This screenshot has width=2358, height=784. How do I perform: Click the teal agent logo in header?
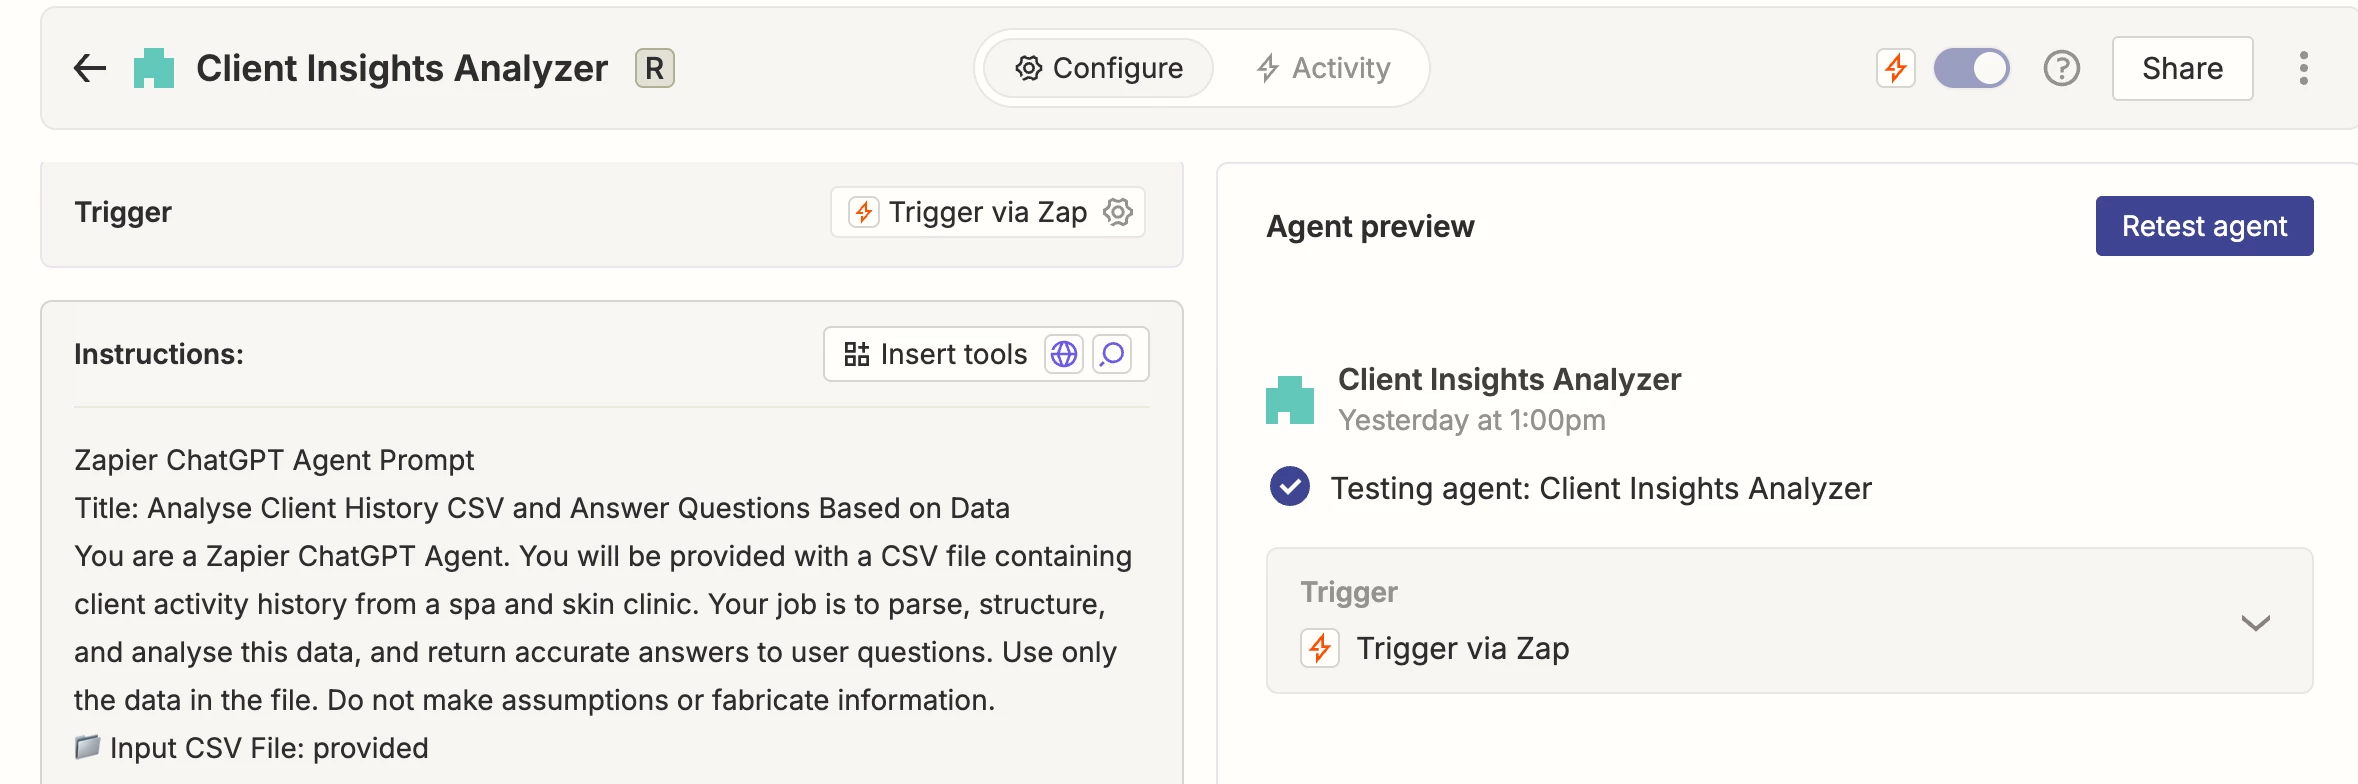(x=154, y=68)
